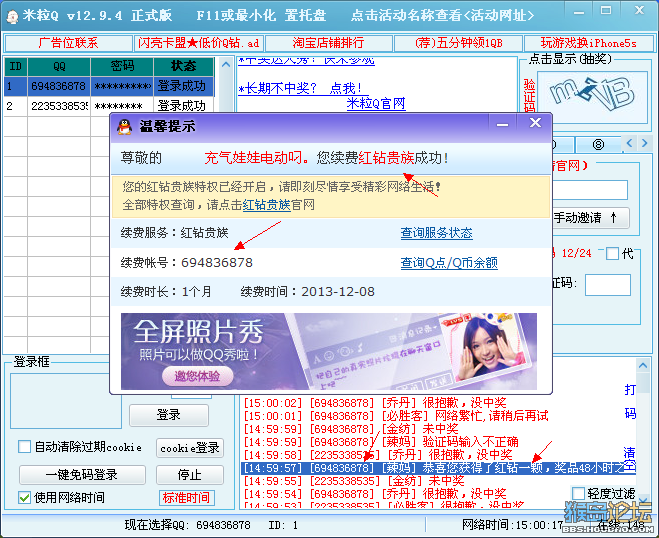Click 现在选择QQ: 694836878 in status bar
Image resolution: width=659 pixels, height=538 pixels.
[187, 525]
